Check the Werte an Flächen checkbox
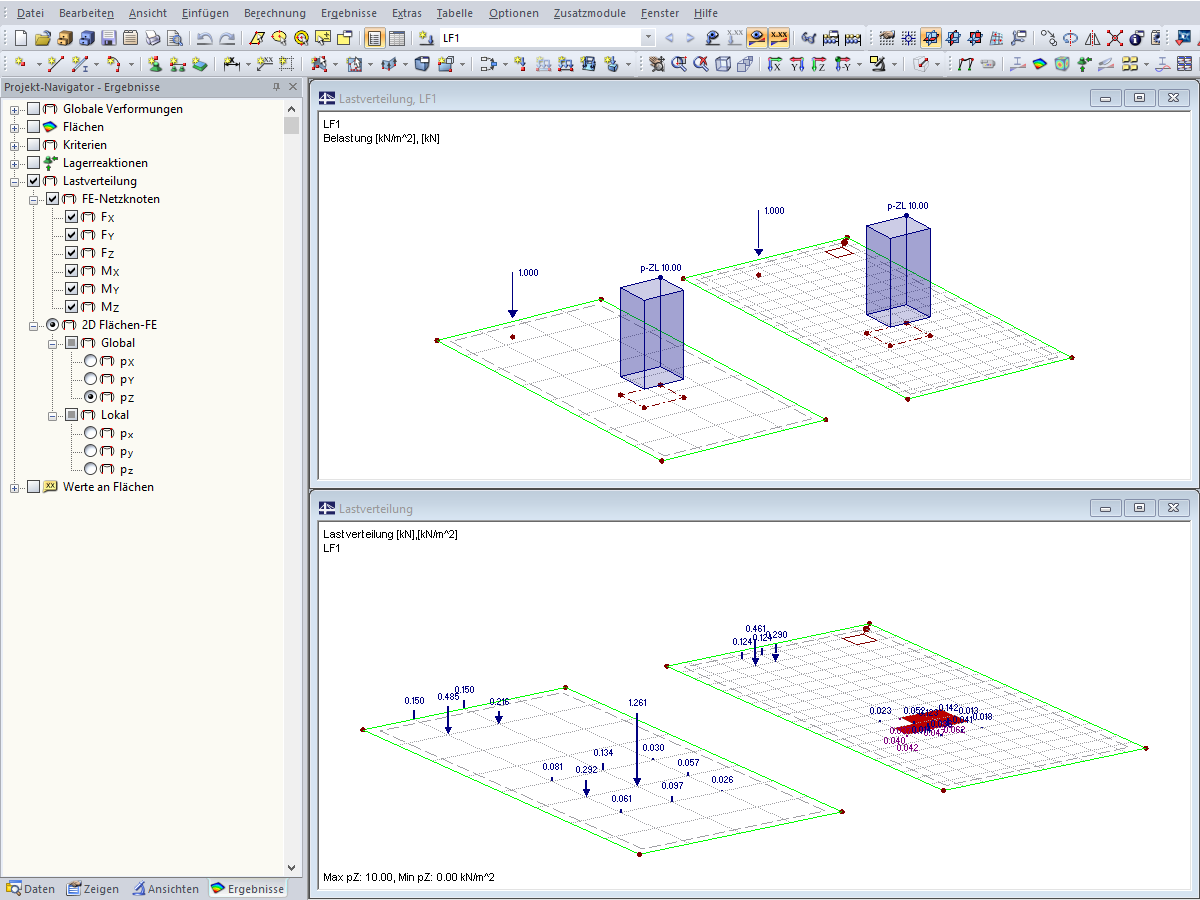The width and height of the screenshot is (1200, 900). (34, 487)
